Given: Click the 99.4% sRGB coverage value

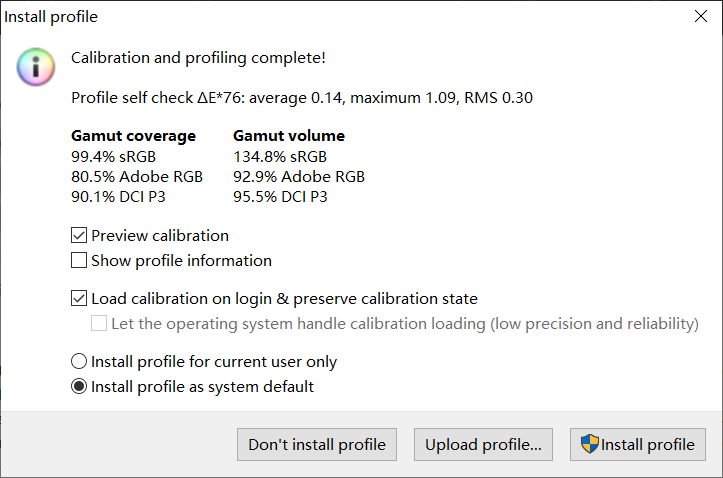Looking at the screenshot, I should coord(113,156).
